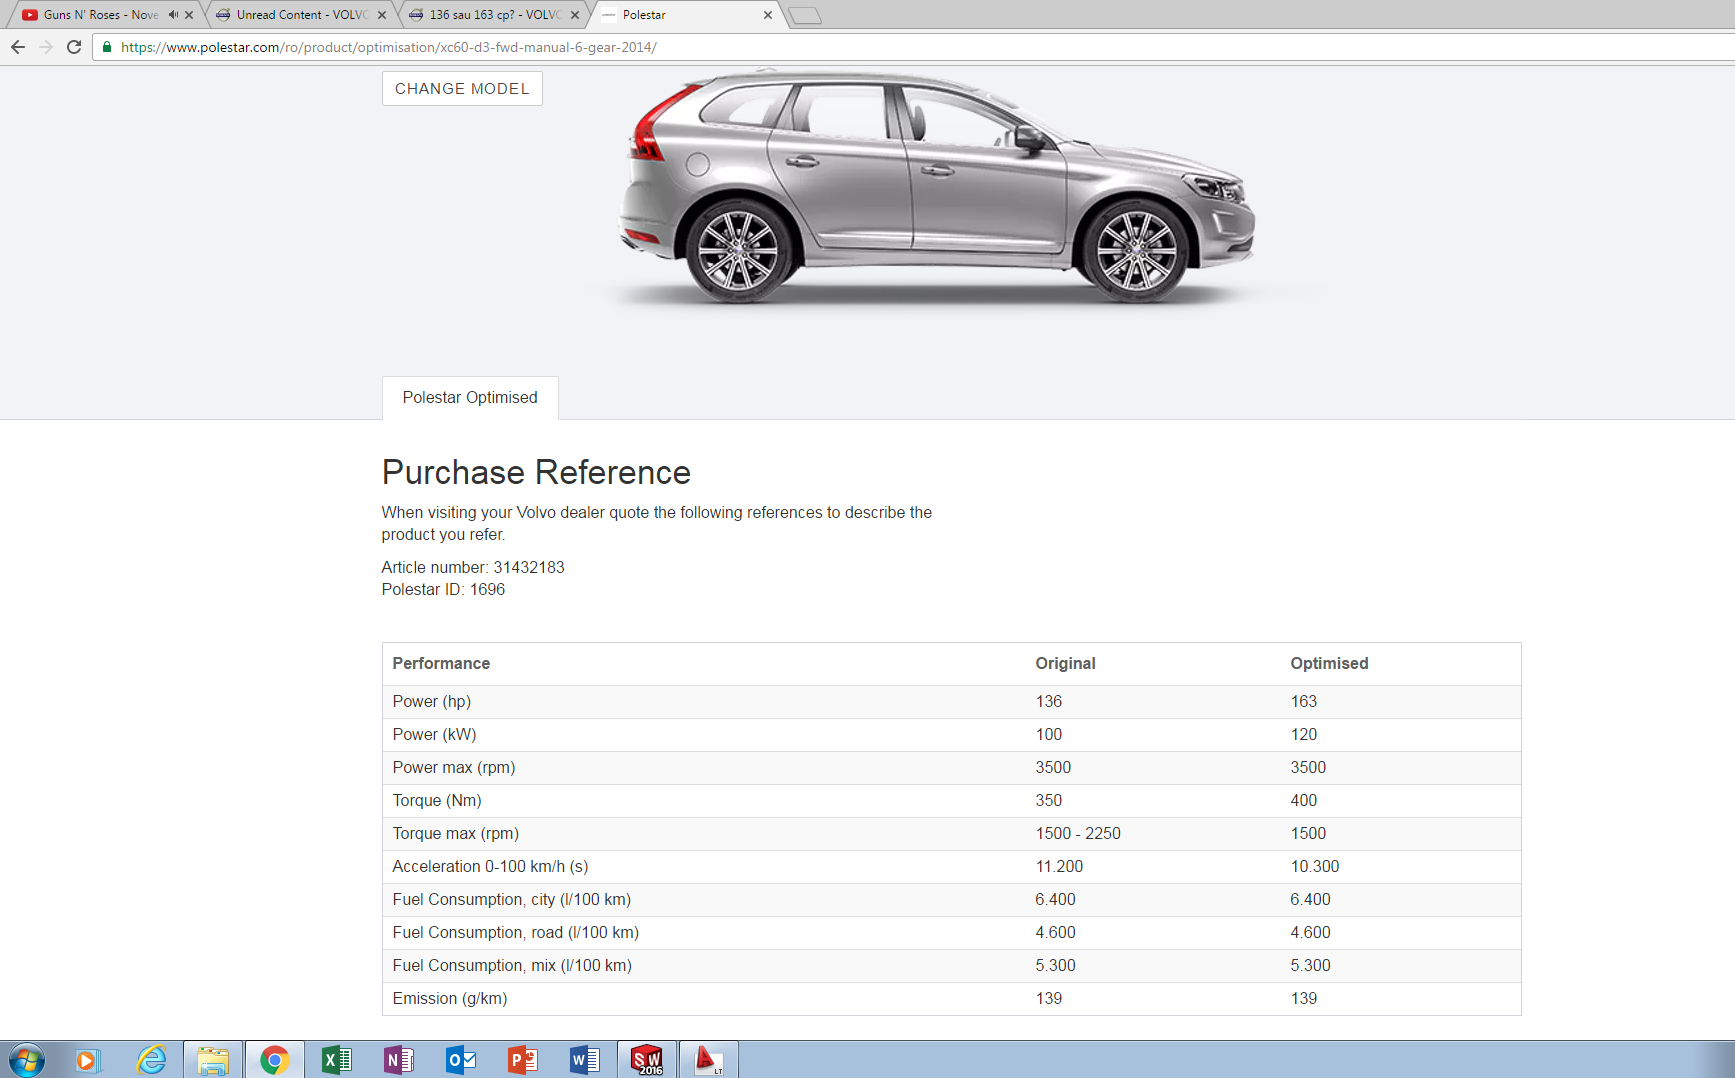This screenshot has width=1735, height=1078.
Task: Click the Acceleration 0-100 km/h row label
Action: click(x=490, y=866)
